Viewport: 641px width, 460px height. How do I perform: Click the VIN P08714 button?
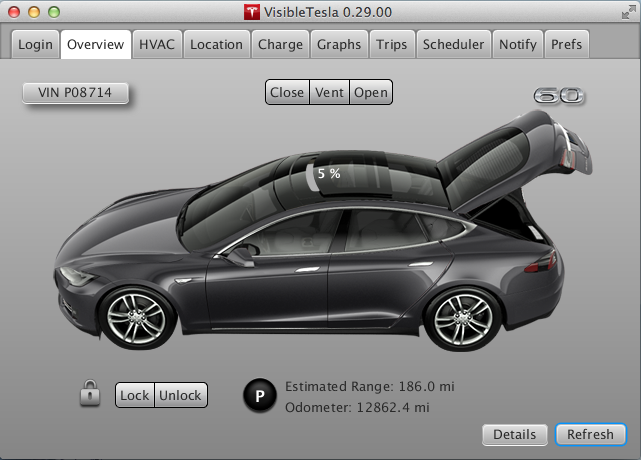(x=75, y=92)
